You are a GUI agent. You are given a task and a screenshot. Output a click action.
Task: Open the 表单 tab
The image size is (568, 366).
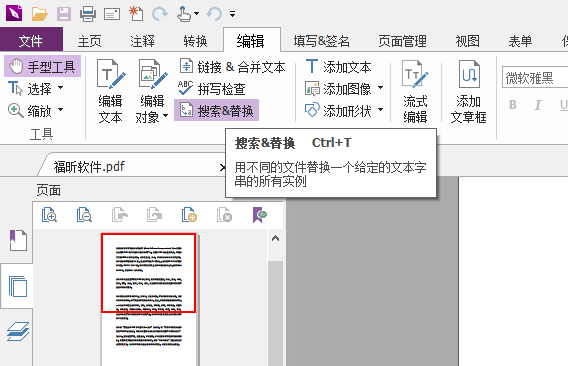(520, 41)
